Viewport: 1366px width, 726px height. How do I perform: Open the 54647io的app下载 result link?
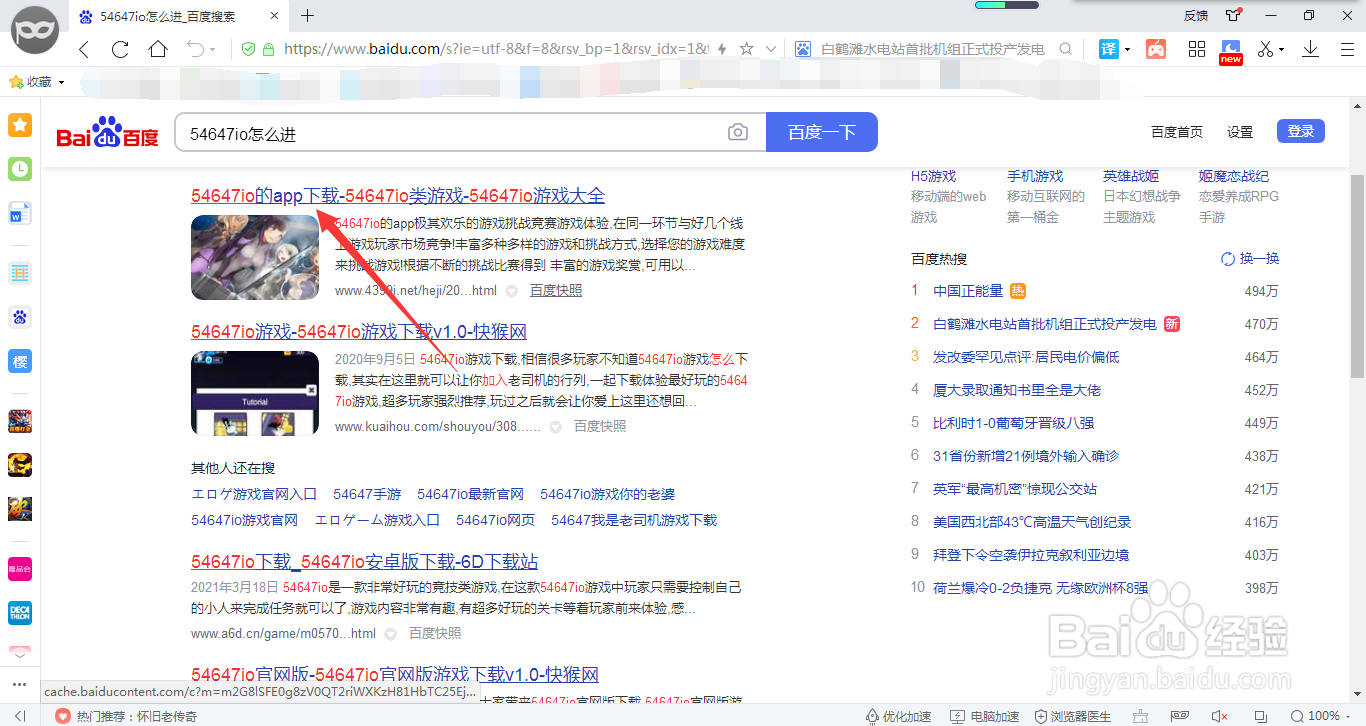(398, 196)
